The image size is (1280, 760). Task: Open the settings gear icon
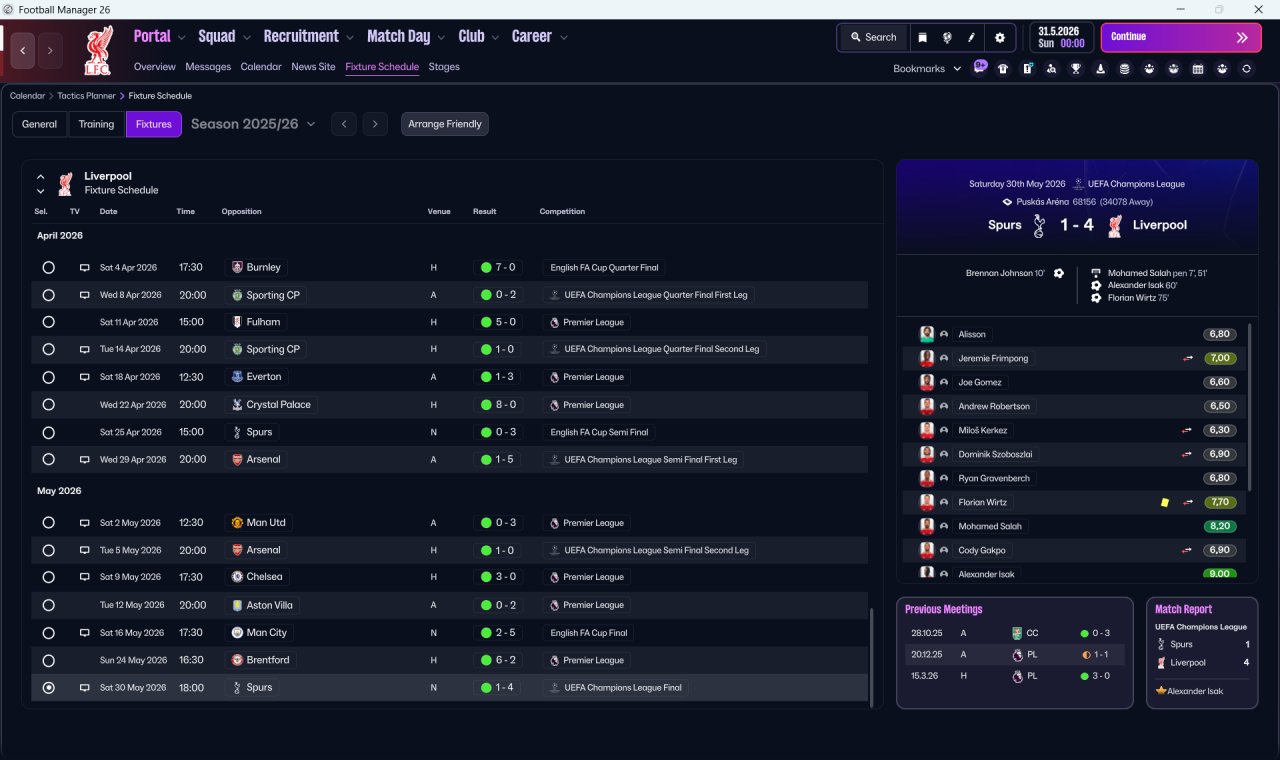[999, 37]
